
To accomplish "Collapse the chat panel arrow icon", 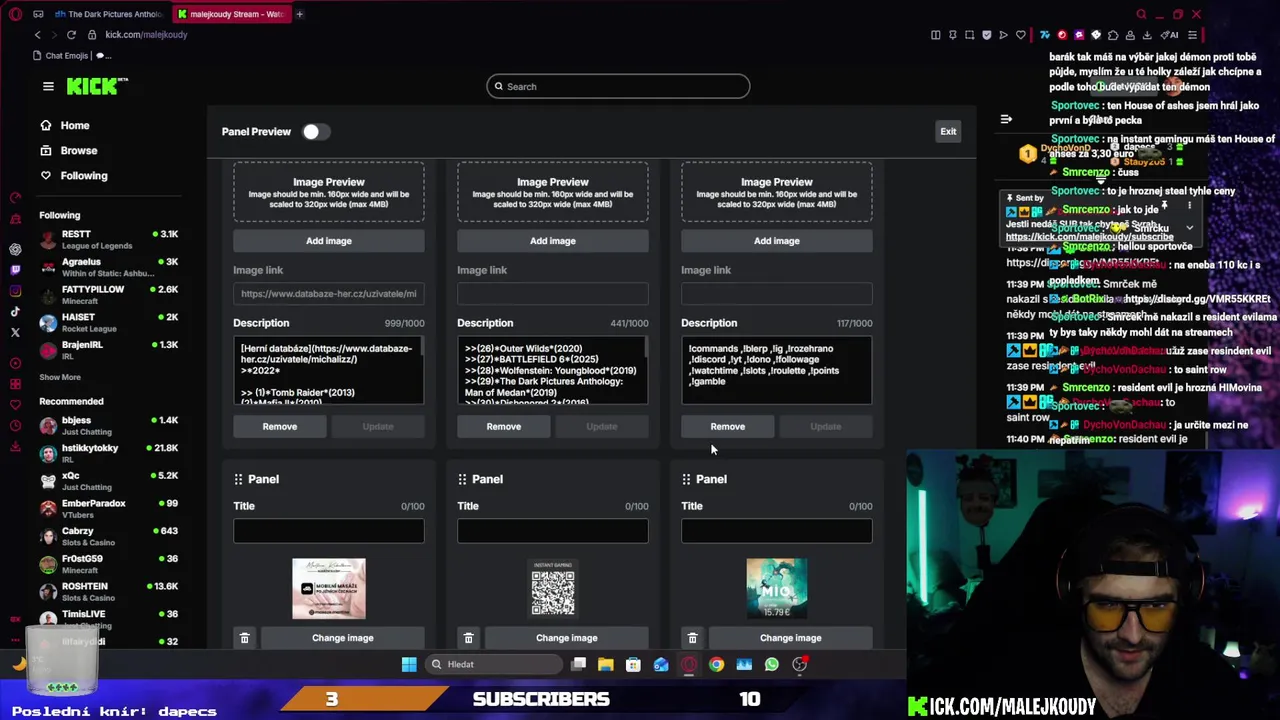I will coord(1006,119).
